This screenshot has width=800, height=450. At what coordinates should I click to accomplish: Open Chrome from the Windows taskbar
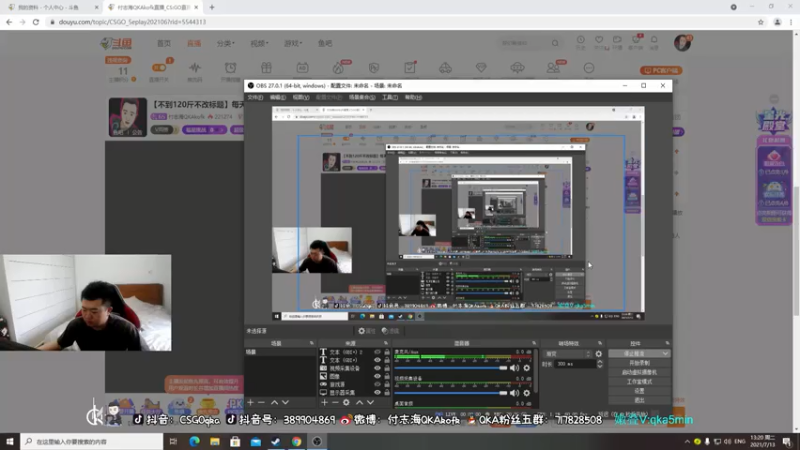point(296,441)
